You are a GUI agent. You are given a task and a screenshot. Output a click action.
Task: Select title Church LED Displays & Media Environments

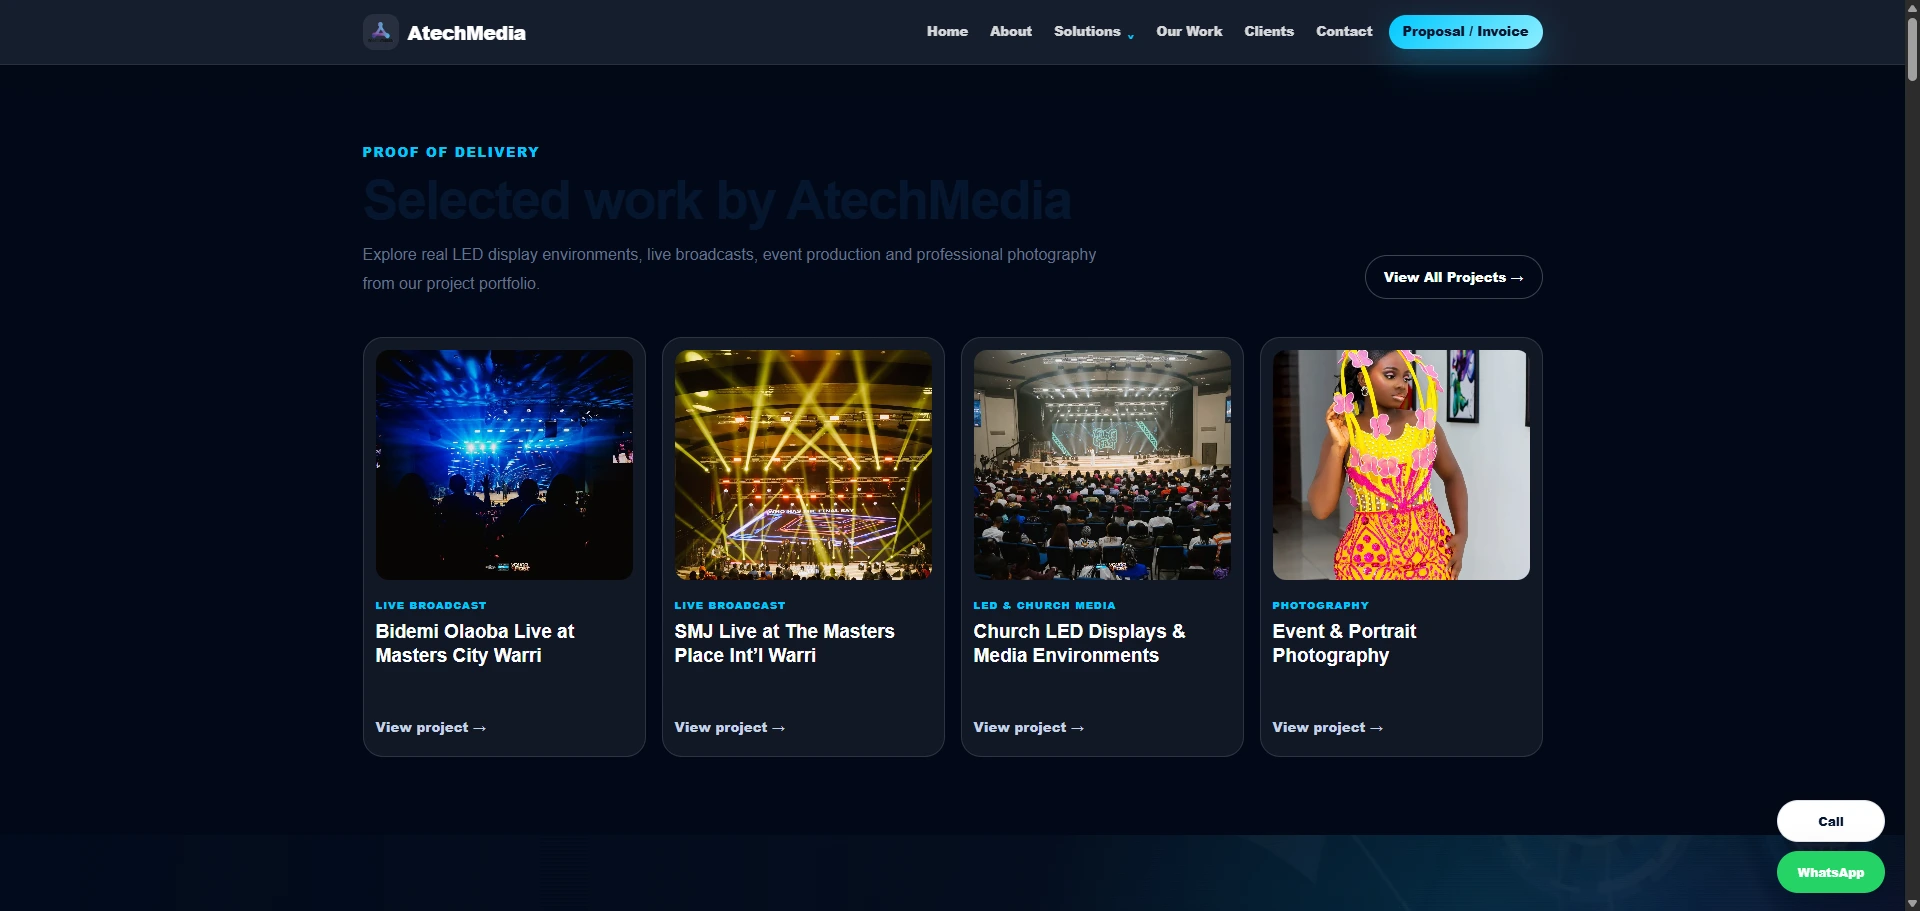pyautogui.click(x=1079, y=643)
